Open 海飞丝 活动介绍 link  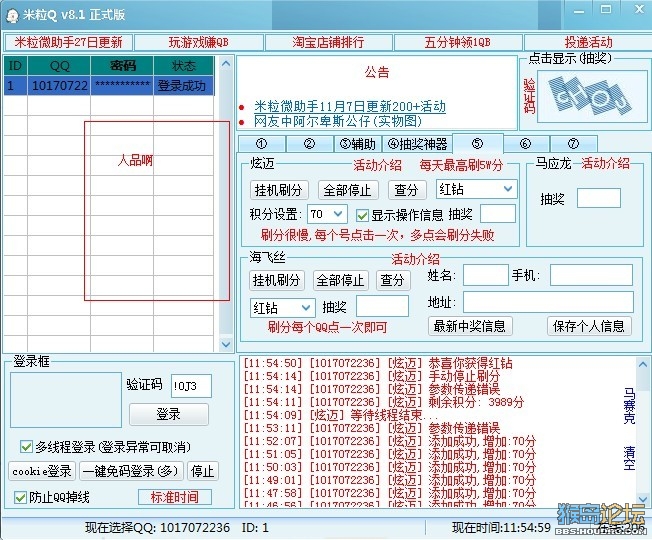[415, 259]
